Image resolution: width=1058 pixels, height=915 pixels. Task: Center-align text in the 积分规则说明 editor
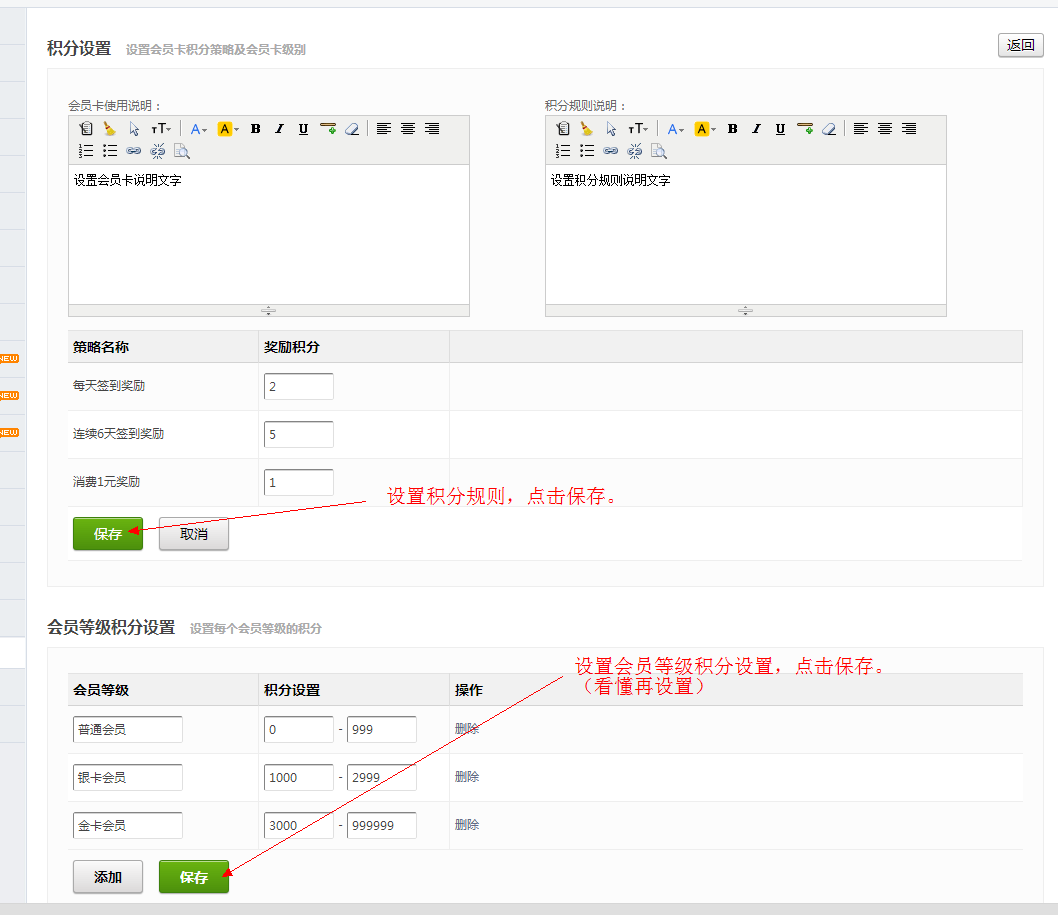[x=885, y=129]
